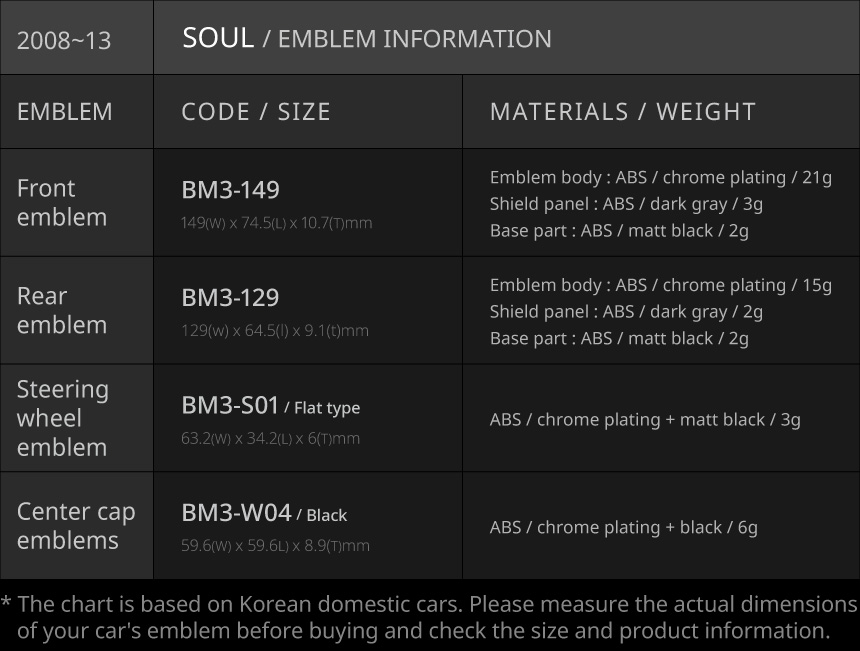This screenshot has height=651, width=860.
Task: Click the 149 x 74.5 x 10.7 mm size text
Action: point(276,223)
